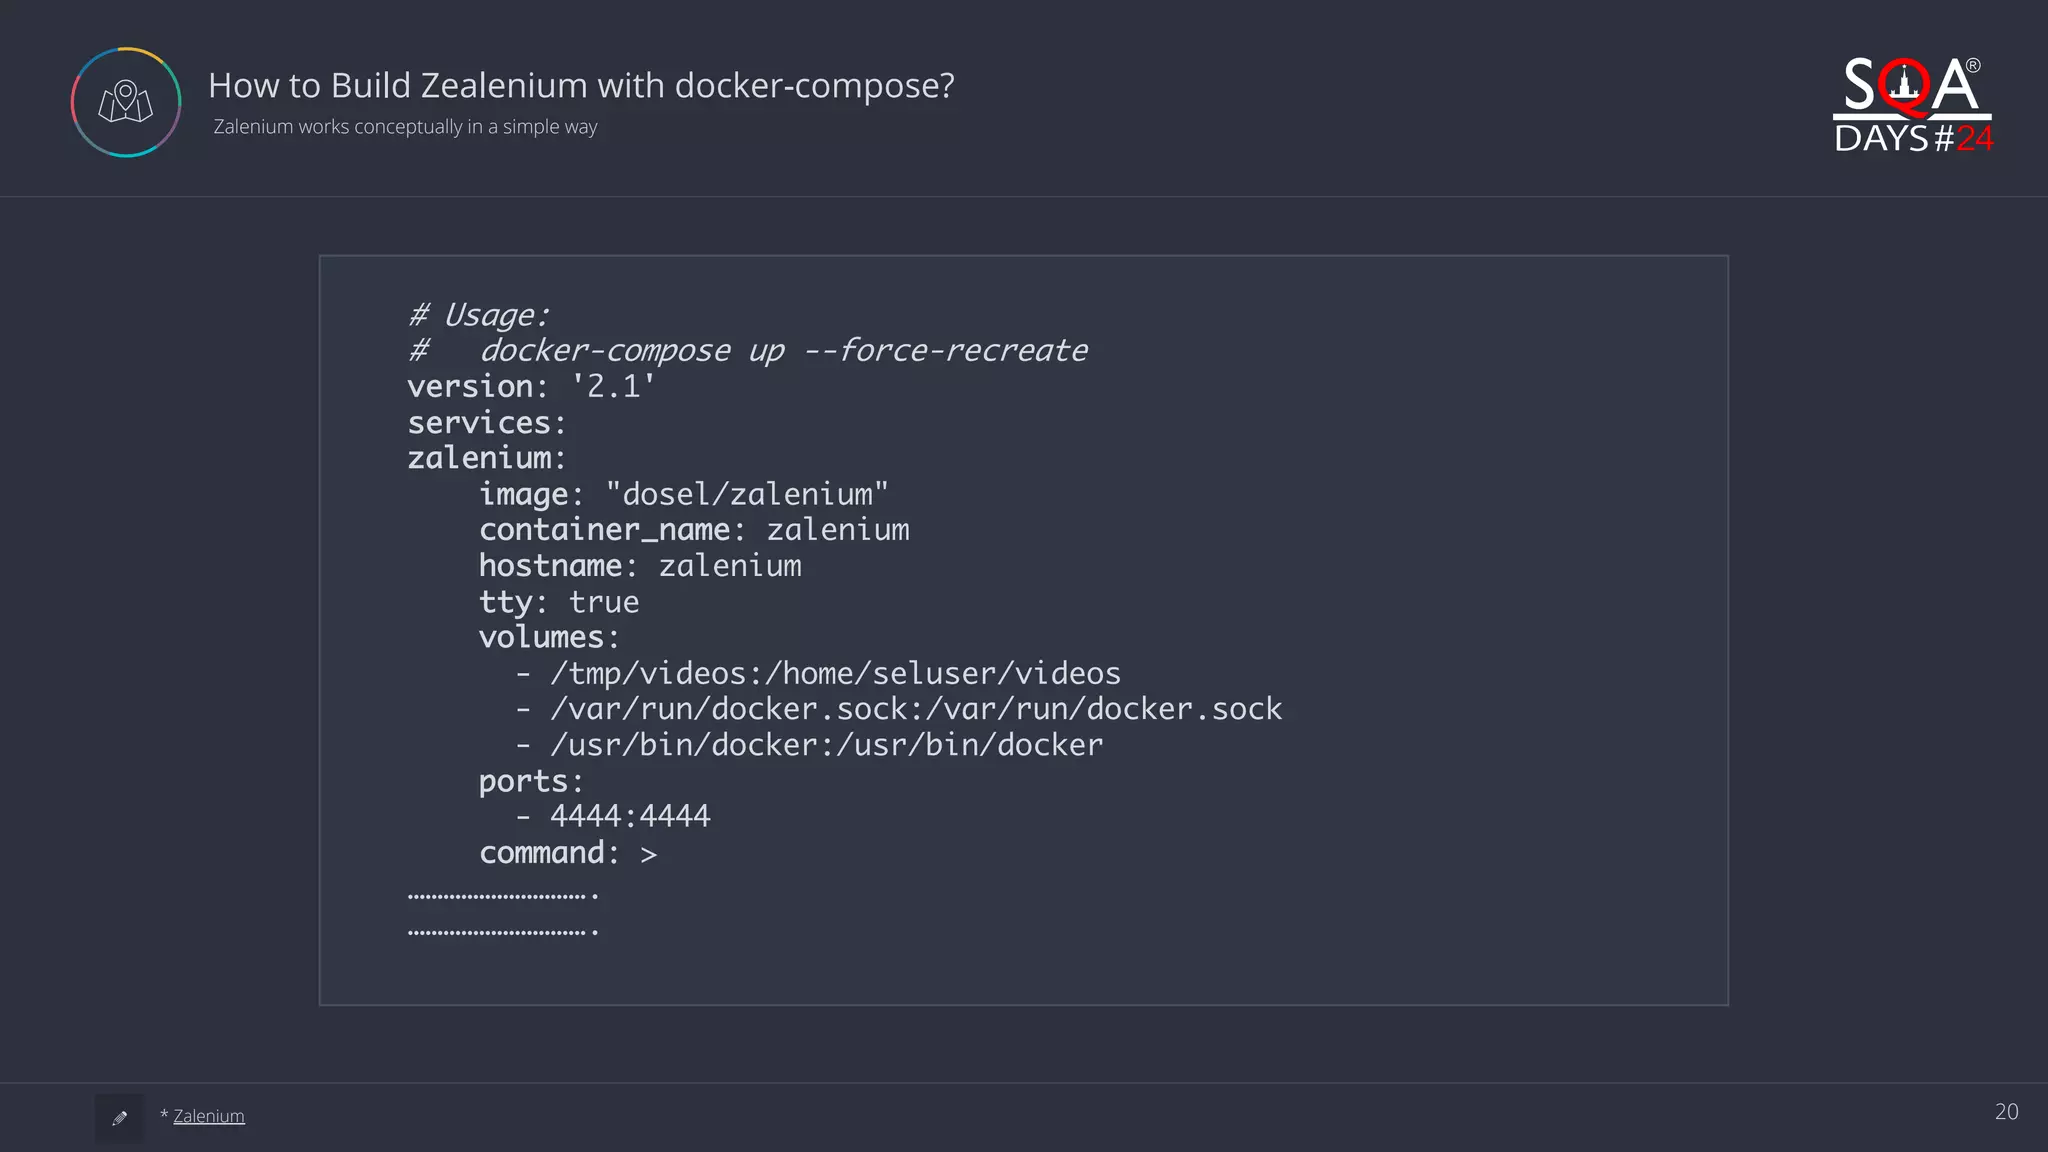2048x1152 pixels.
Task: Click the page number 20
Action: (x=2006, y=1112)
